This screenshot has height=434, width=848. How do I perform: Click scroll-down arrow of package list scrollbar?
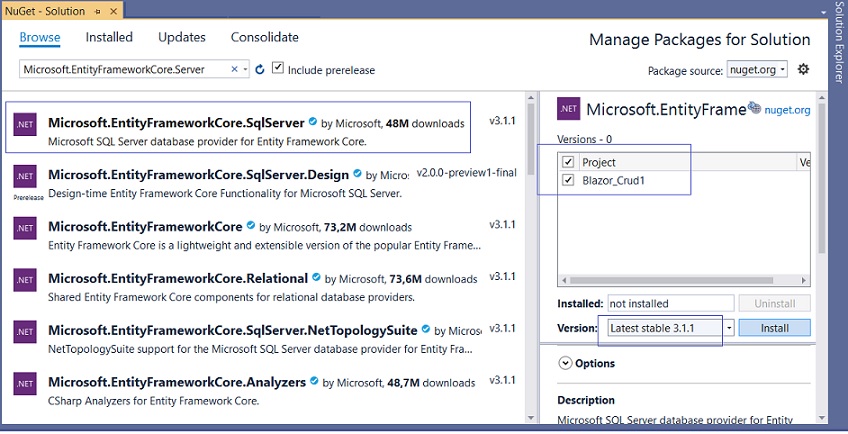click(531, 418)
